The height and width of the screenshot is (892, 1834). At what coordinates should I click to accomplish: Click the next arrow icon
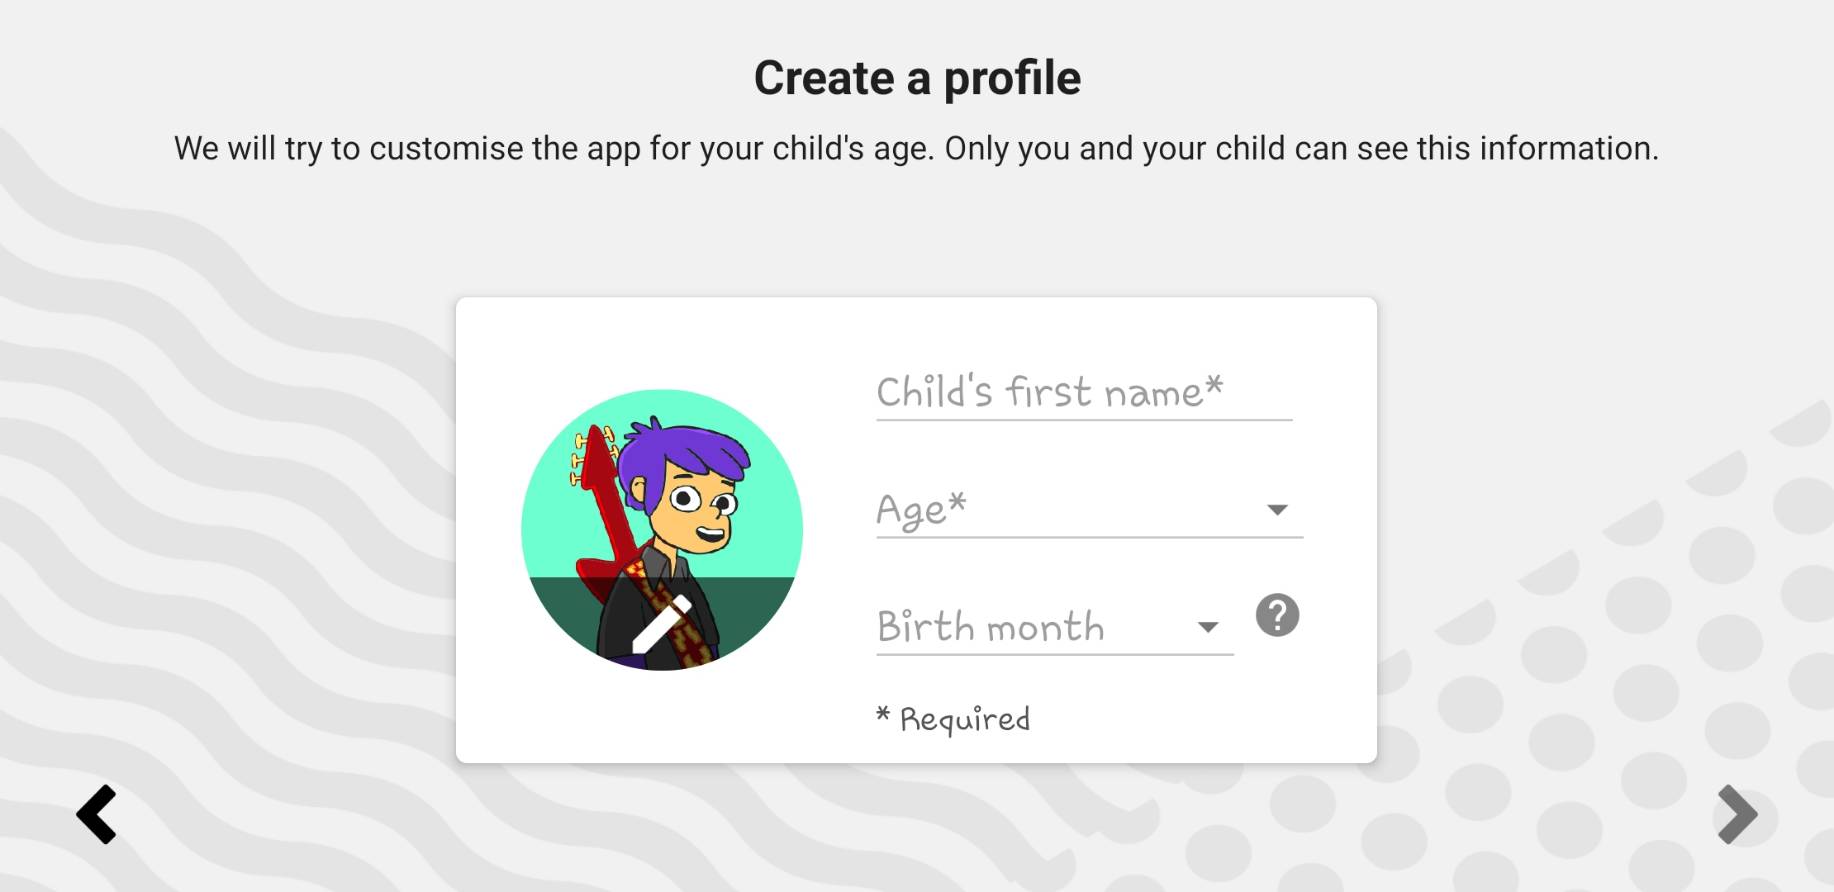point(1737,814)
